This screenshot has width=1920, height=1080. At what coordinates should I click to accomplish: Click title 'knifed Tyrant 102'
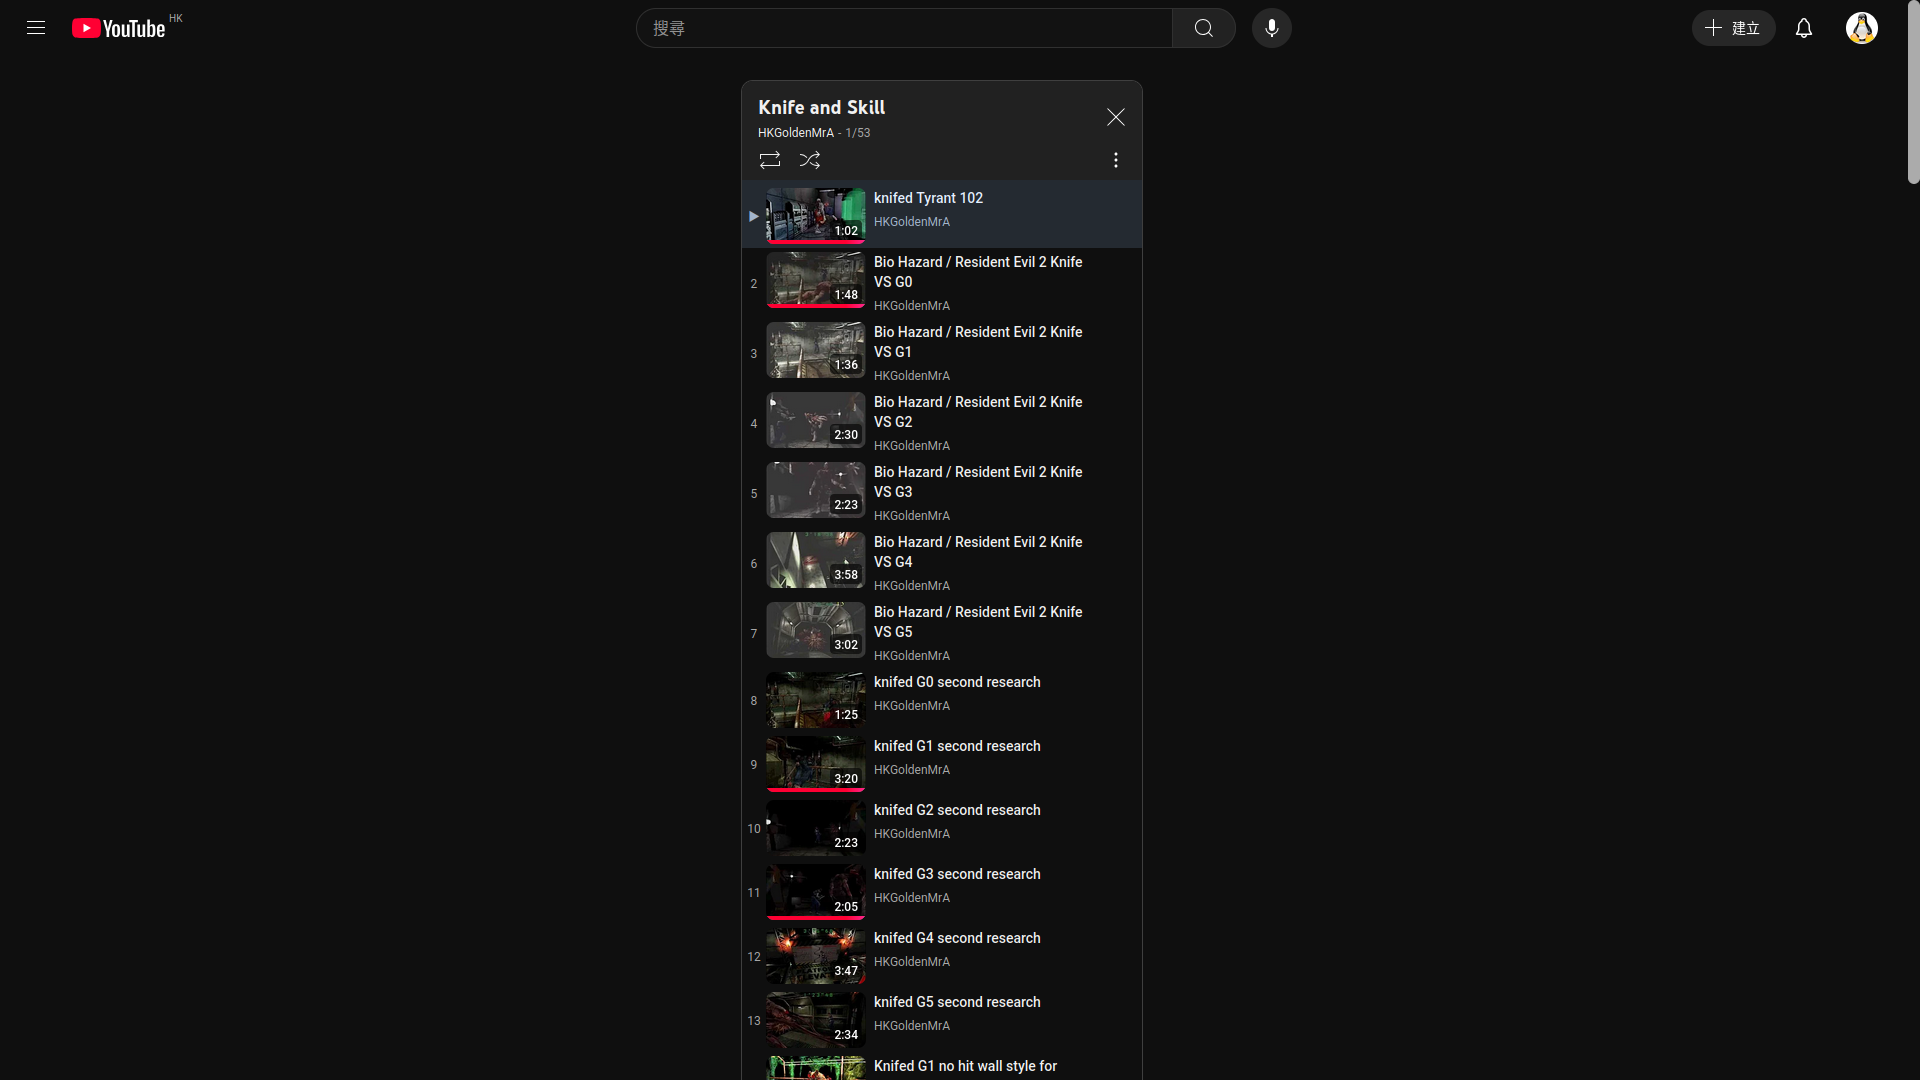[x=928, y=198]
